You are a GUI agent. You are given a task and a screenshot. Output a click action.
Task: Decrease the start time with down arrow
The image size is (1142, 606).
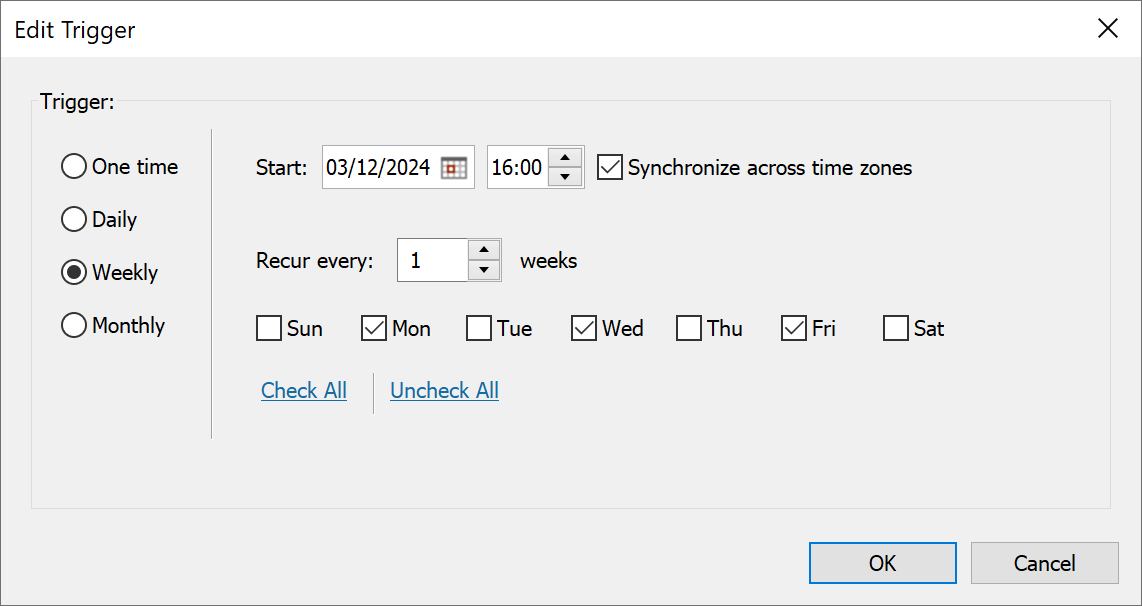tap(564, 177)
